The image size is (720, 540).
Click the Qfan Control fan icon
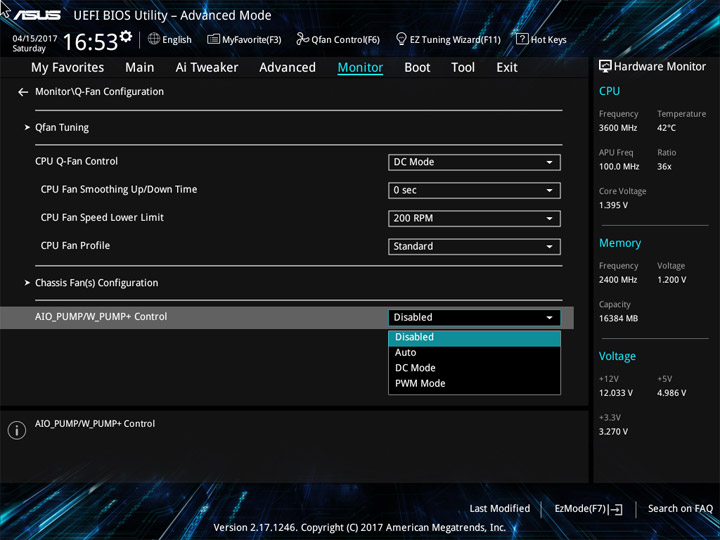point(302,39)
